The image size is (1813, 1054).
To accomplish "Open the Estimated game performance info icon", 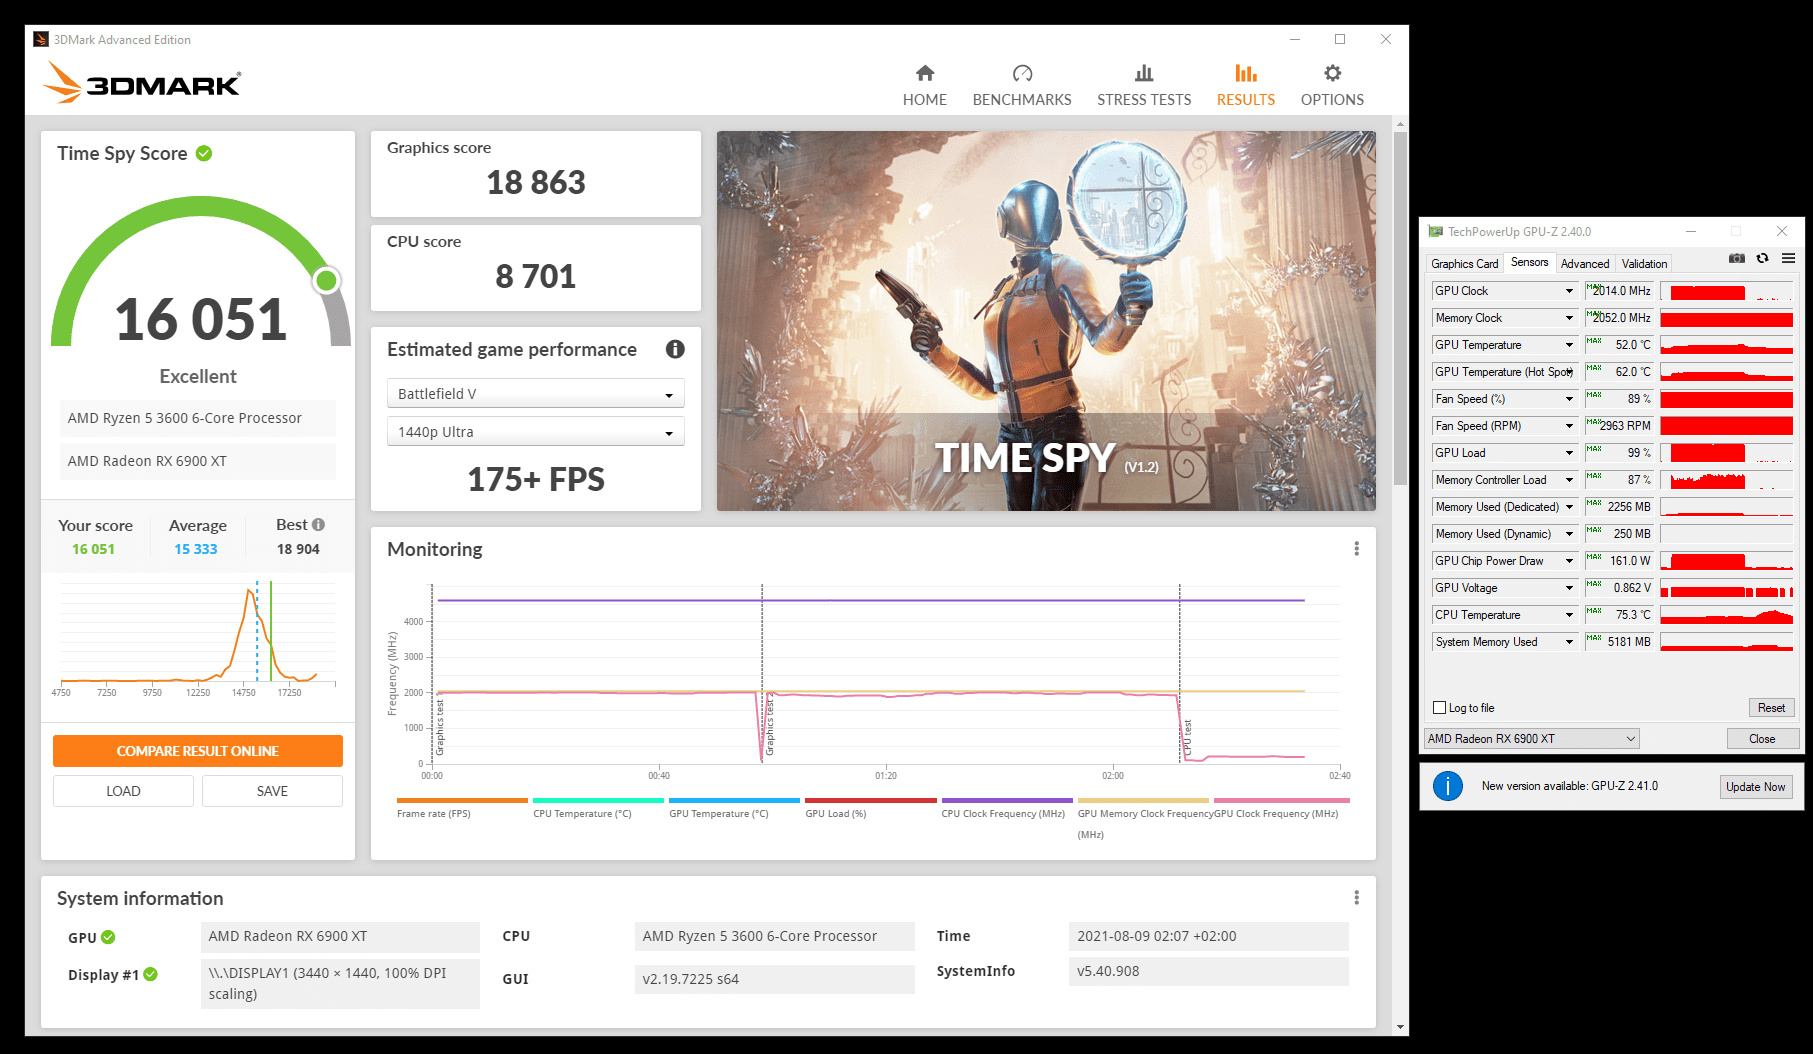I will (x=675, y=349).
